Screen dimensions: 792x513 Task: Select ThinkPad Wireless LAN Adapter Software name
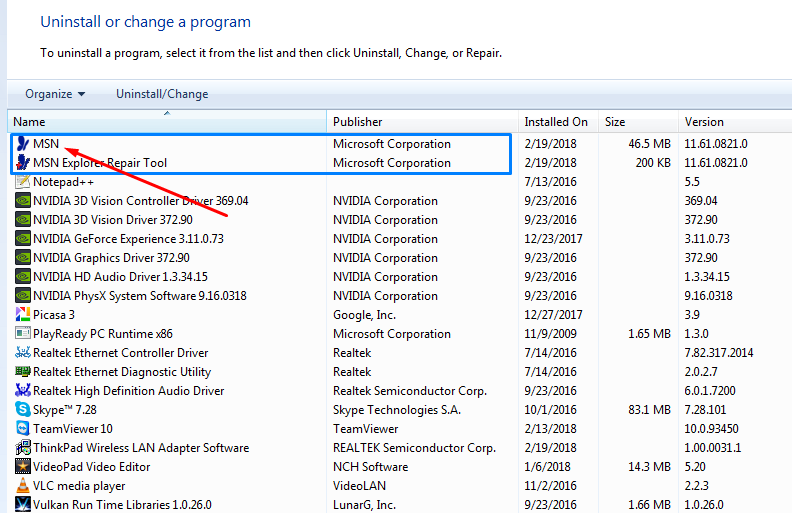click(141, 448)
